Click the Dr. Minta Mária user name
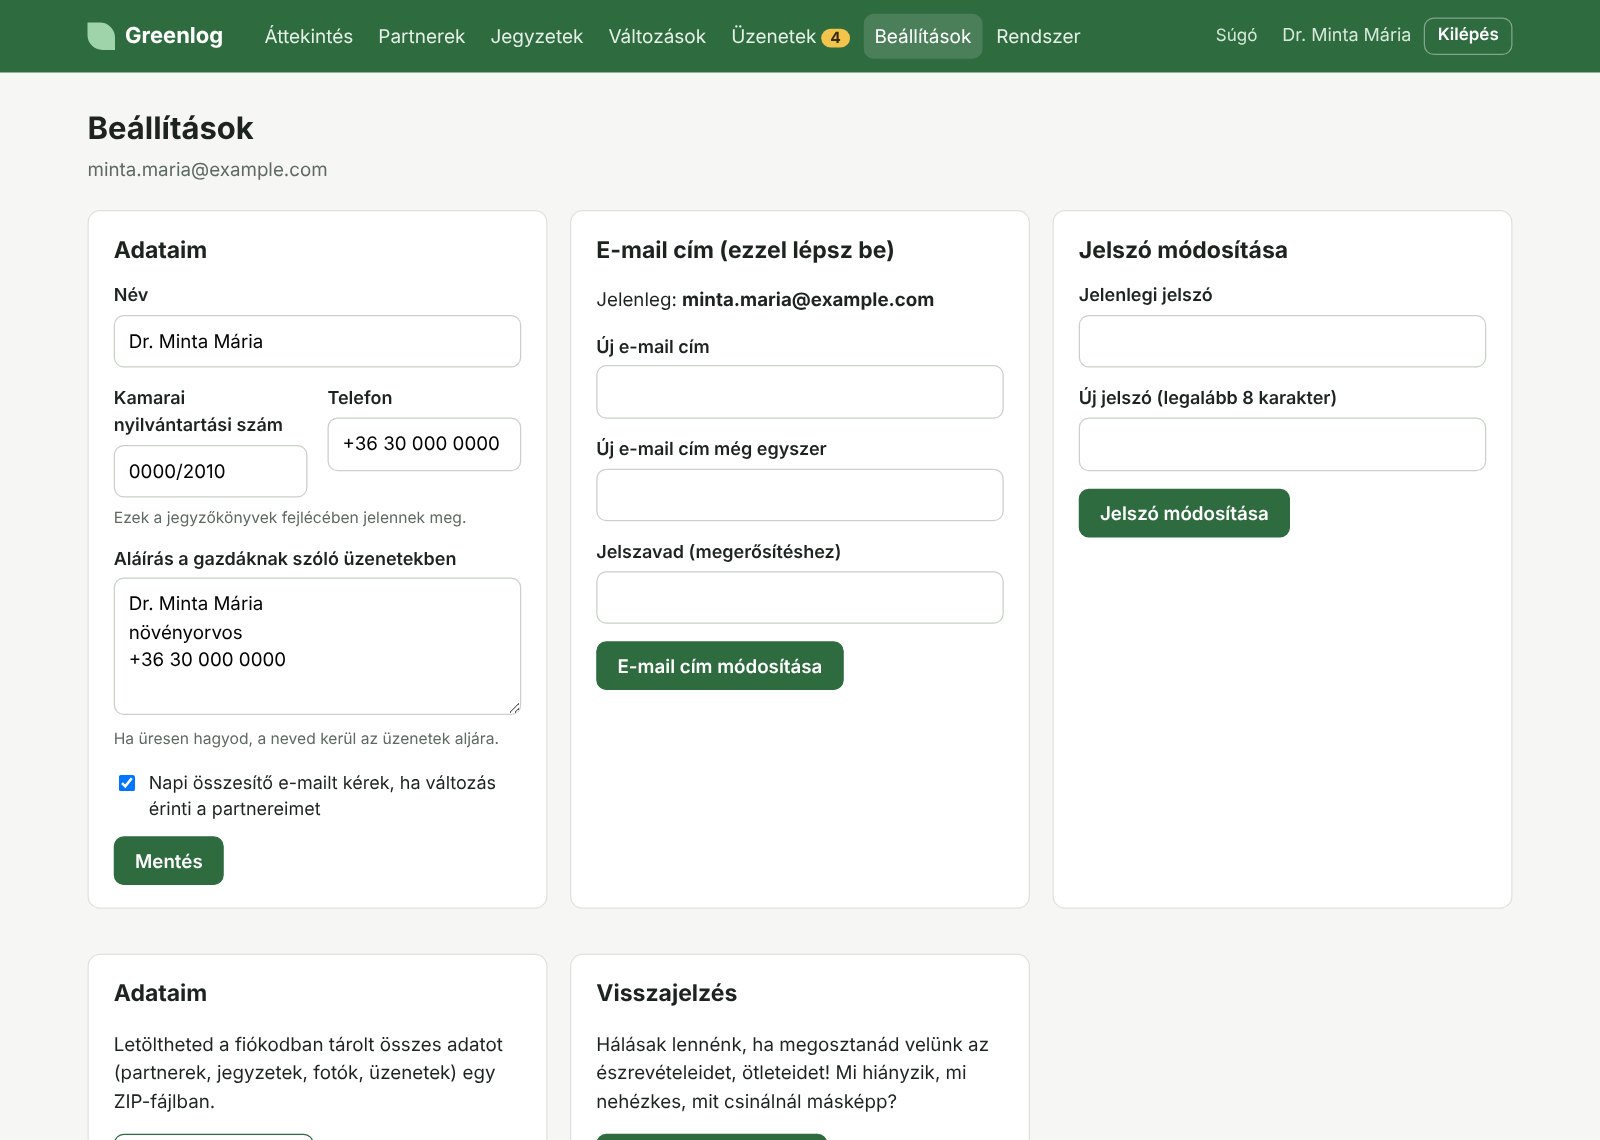The width and height of the screenshot is (1600, 1140). 1346,35
